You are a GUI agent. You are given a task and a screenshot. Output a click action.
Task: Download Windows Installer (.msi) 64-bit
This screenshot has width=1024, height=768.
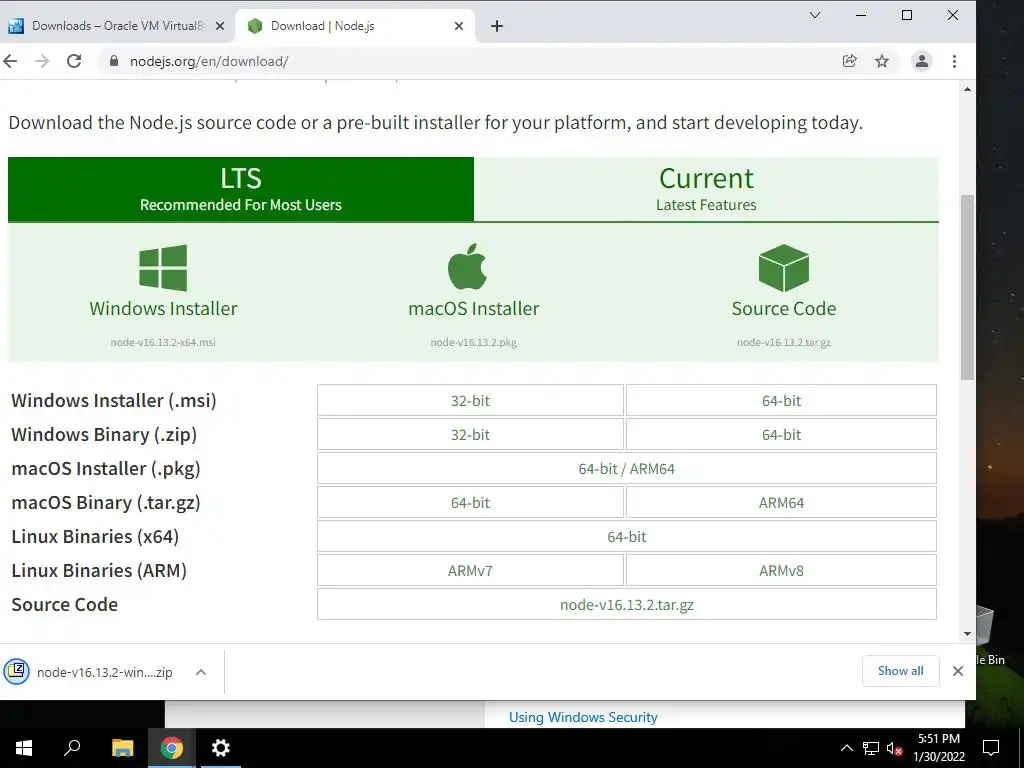(x=781, y=400)
